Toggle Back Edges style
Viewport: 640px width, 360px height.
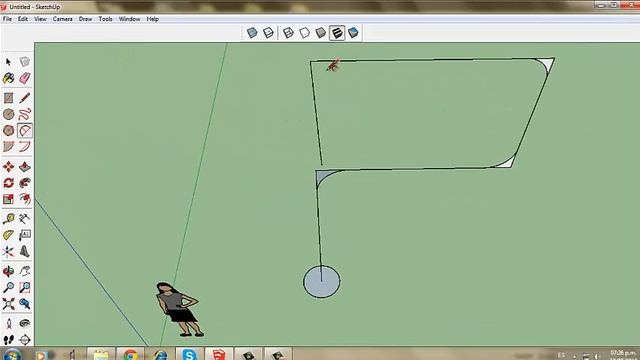coord(268,33)
